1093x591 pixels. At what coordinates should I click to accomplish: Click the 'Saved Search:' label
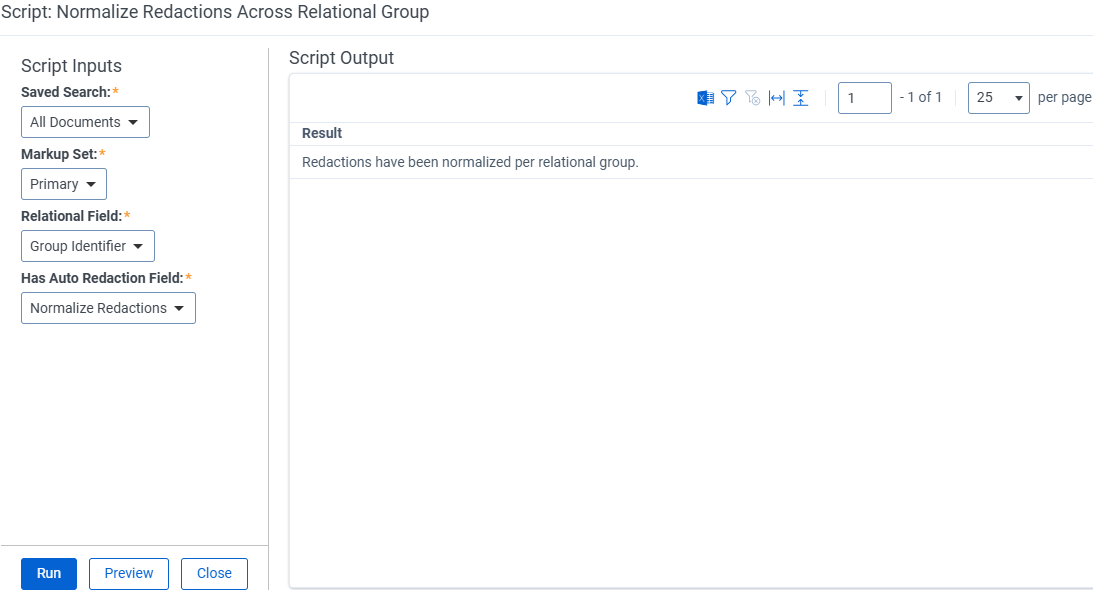pyautogui.click(x=66, y=92)
